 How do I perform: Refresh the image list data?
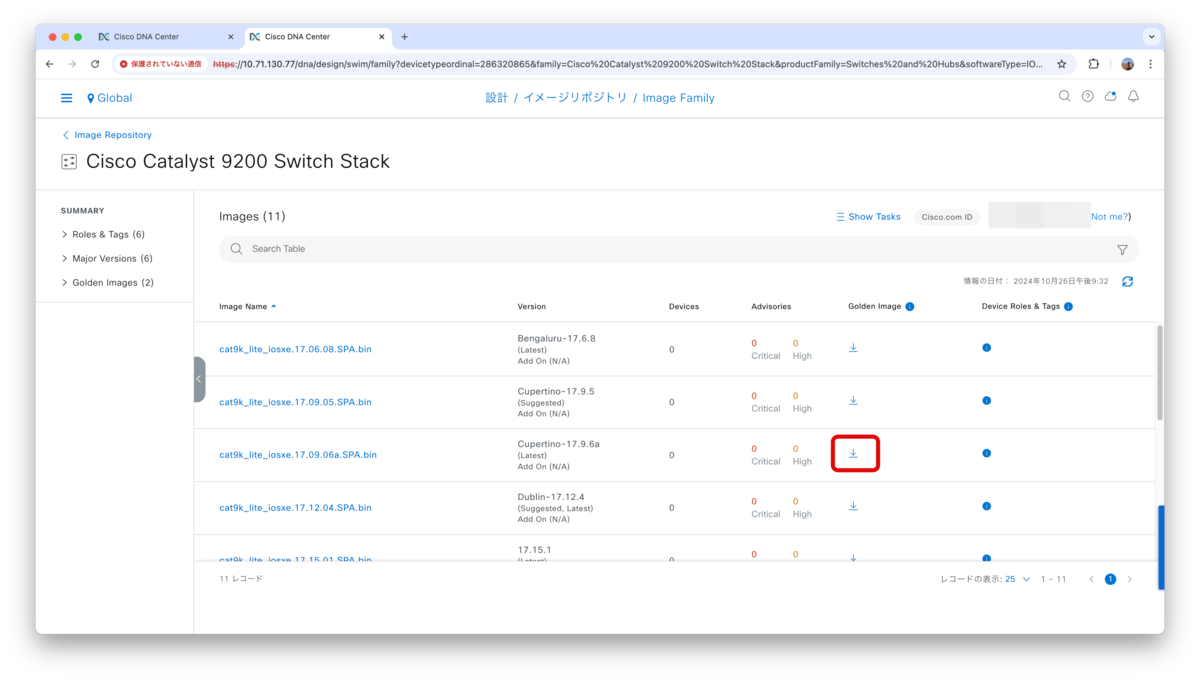(x=1127, y=281)
